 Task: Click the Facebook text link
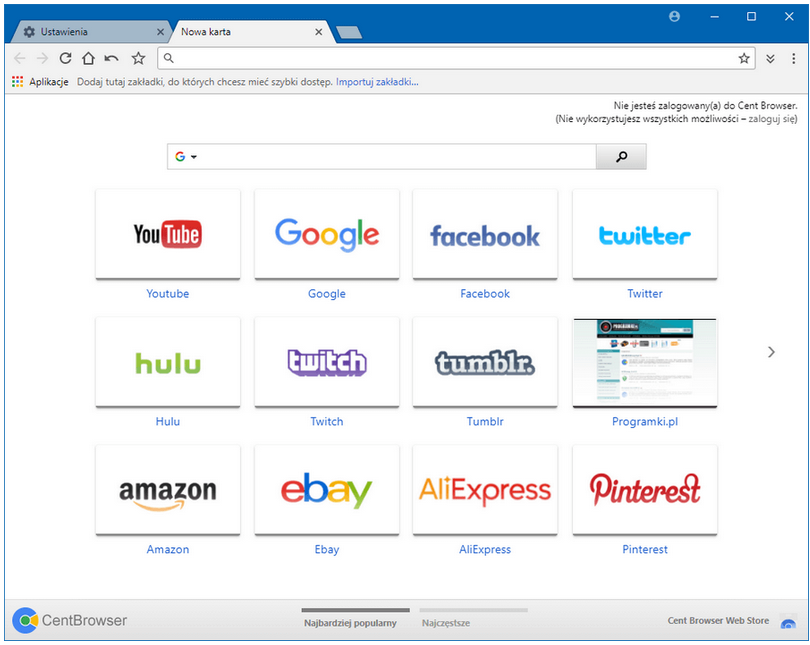[485, 293]
